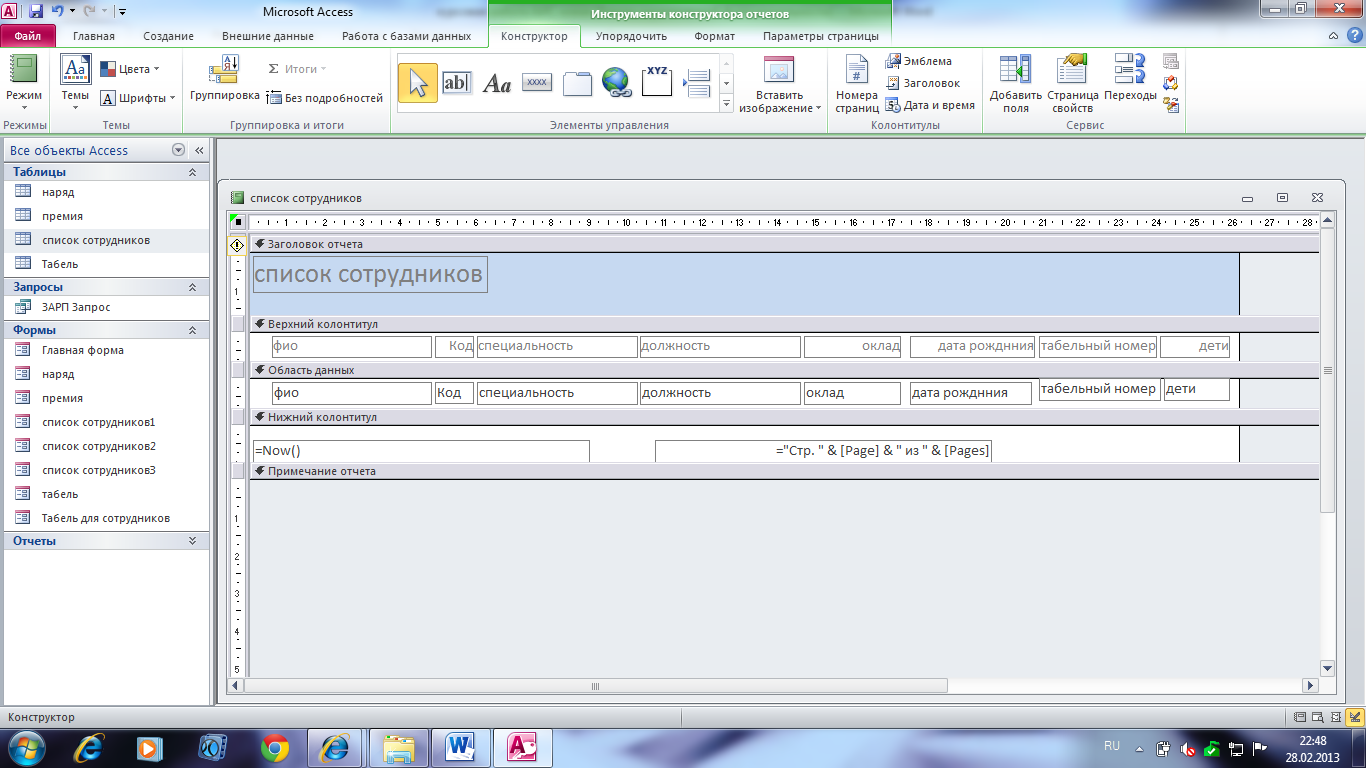Insert title using Заголовок

923,83
